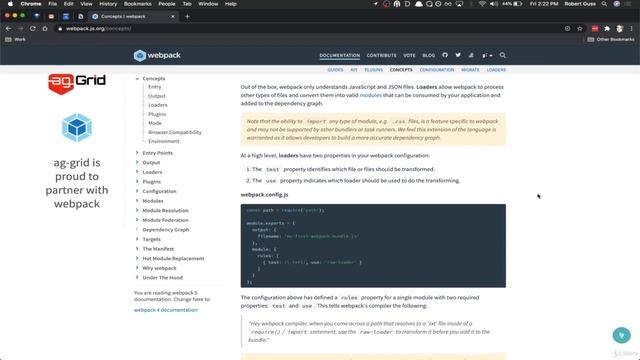The height and width of the screenshot is (360, 640).
Task: Switch to the MIGRATE sub-navigation tab
Action: (470, 70)
